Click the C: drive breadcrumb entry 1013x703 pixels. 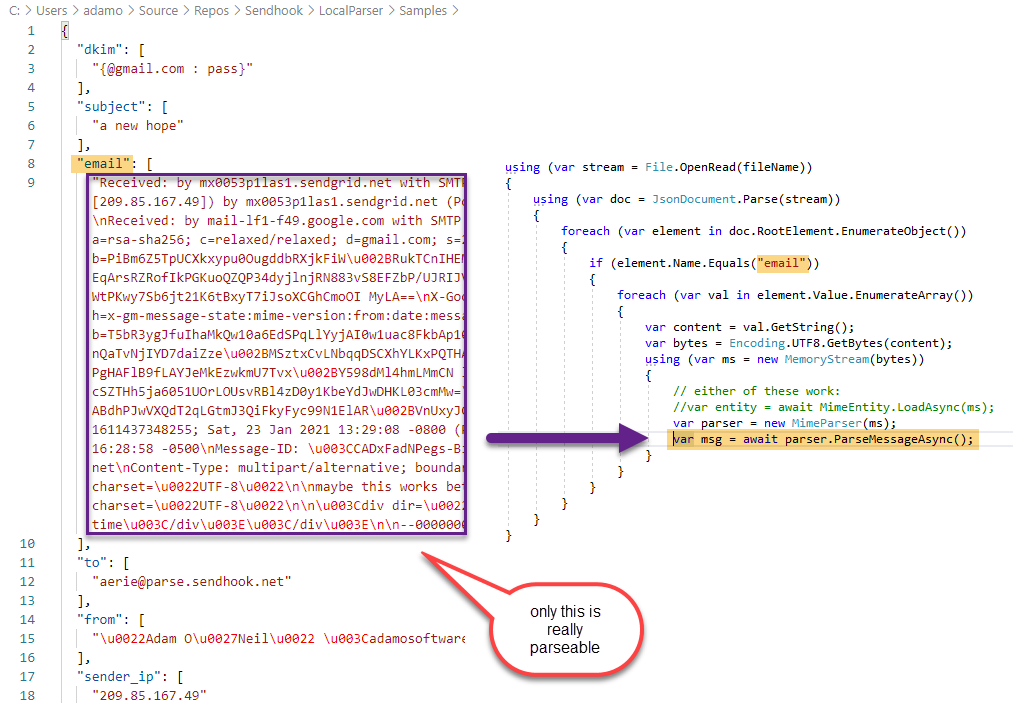tap(14, 11)
